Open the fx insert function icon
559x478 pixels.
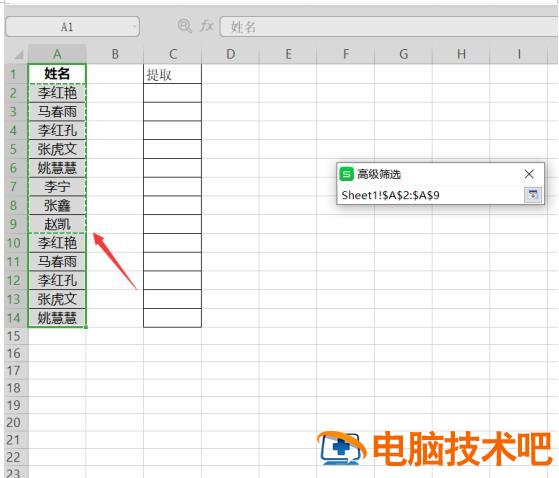coord(207,26)
